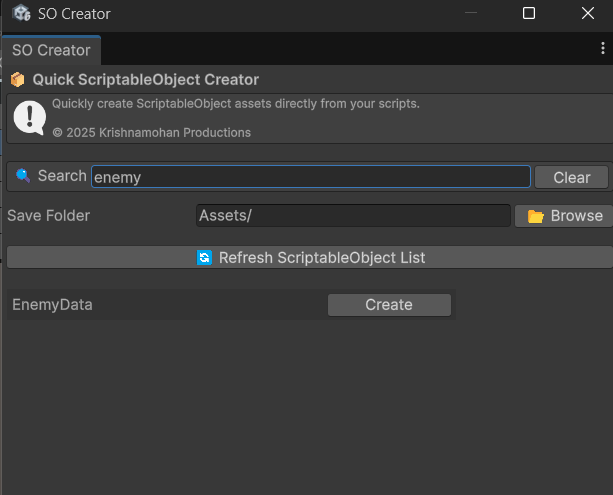Click the magnifier search icon
This screenshot has height=495, width=613.
(x=23, y=177)
